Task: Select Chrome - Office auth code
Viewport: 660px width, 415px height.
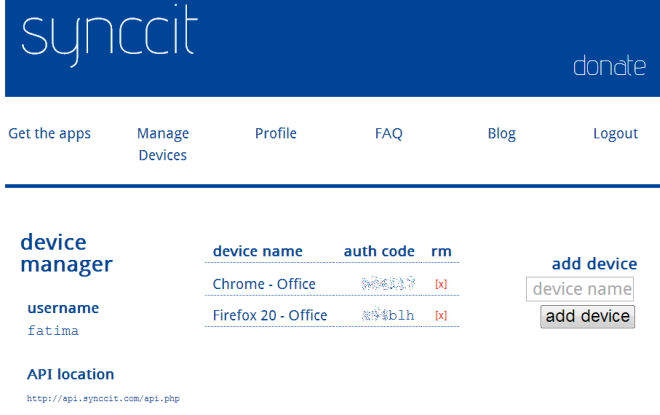Action: pos(388,284)
